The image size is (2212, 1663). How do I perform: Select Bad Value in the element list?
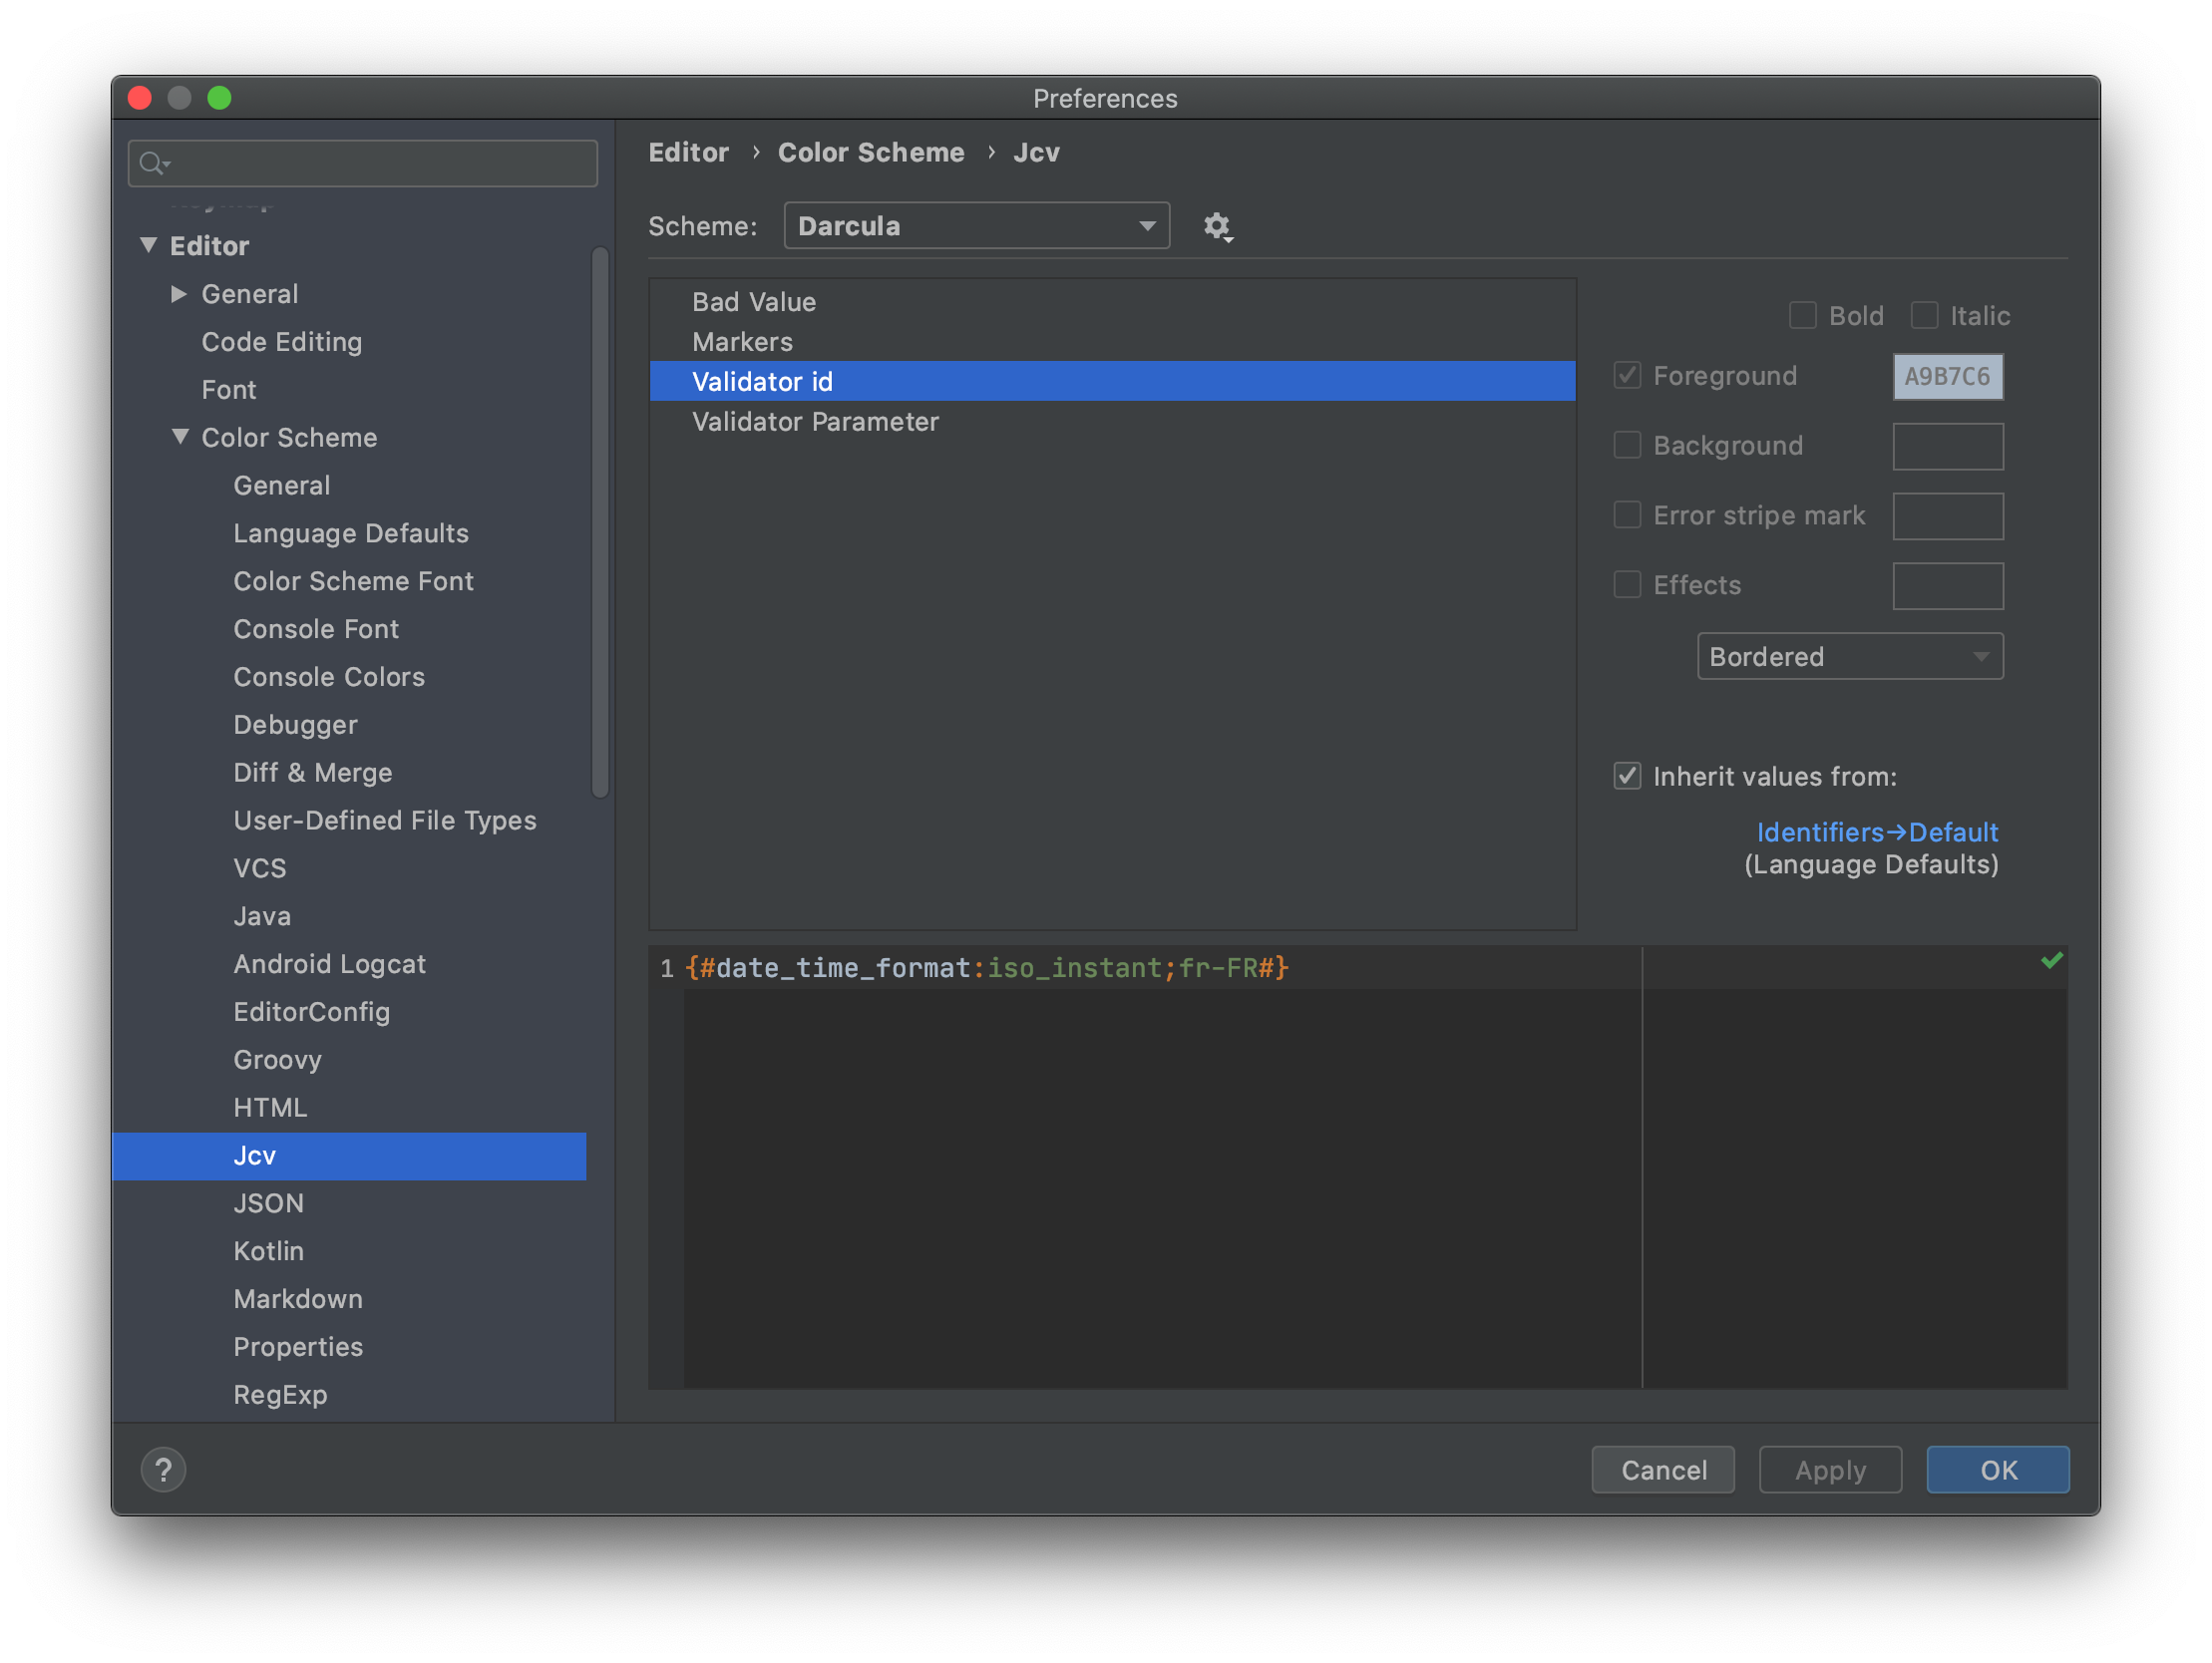755,300
